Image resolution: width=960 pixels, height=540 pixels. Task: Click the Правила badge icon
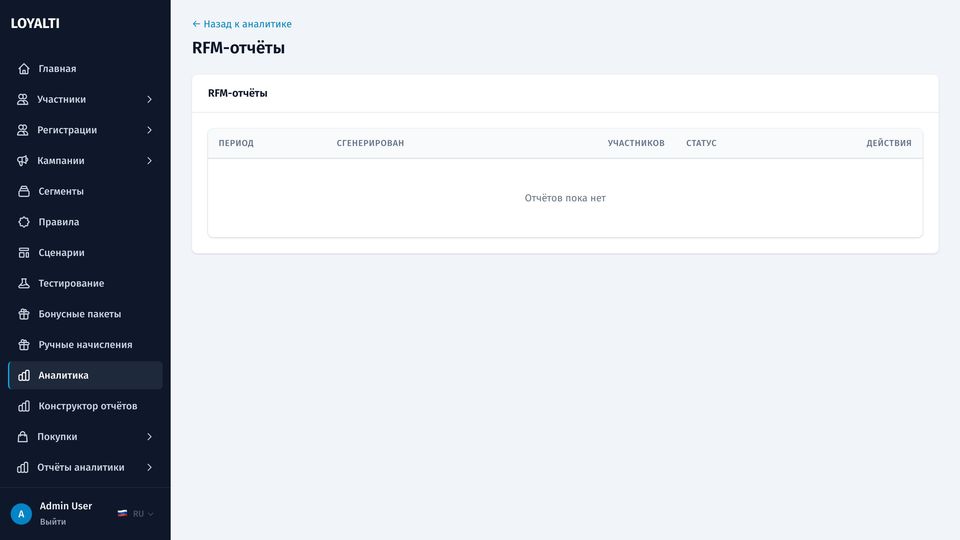[x=24, y=222]
